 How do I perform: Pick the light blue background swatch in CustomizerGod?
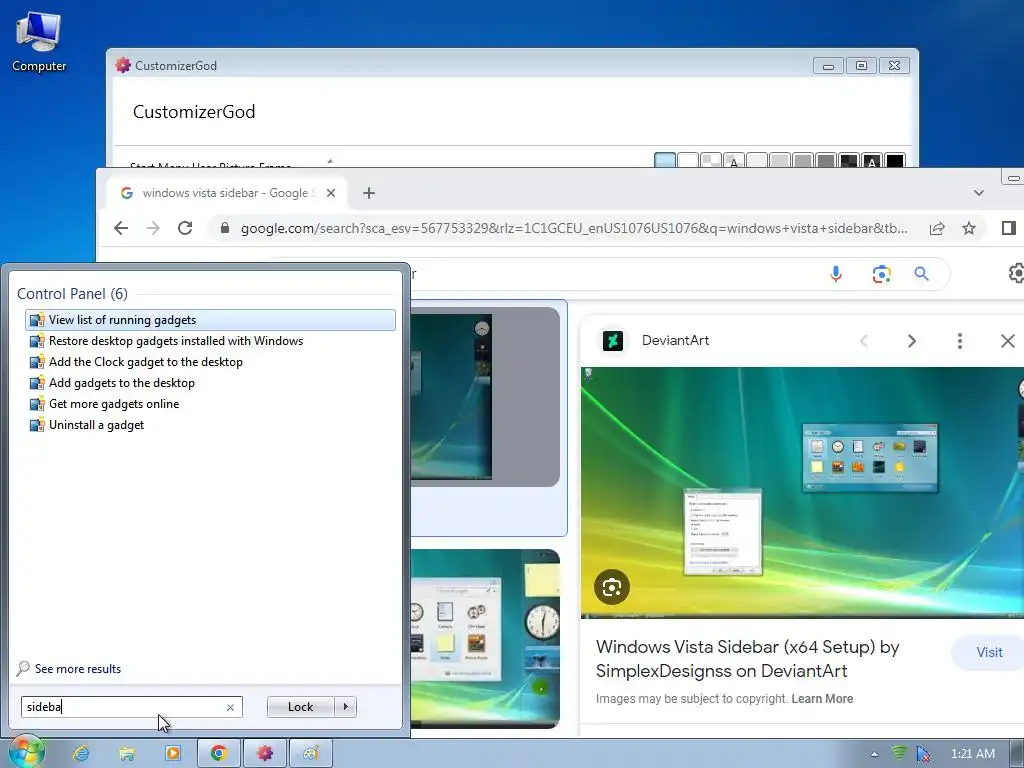665,161
